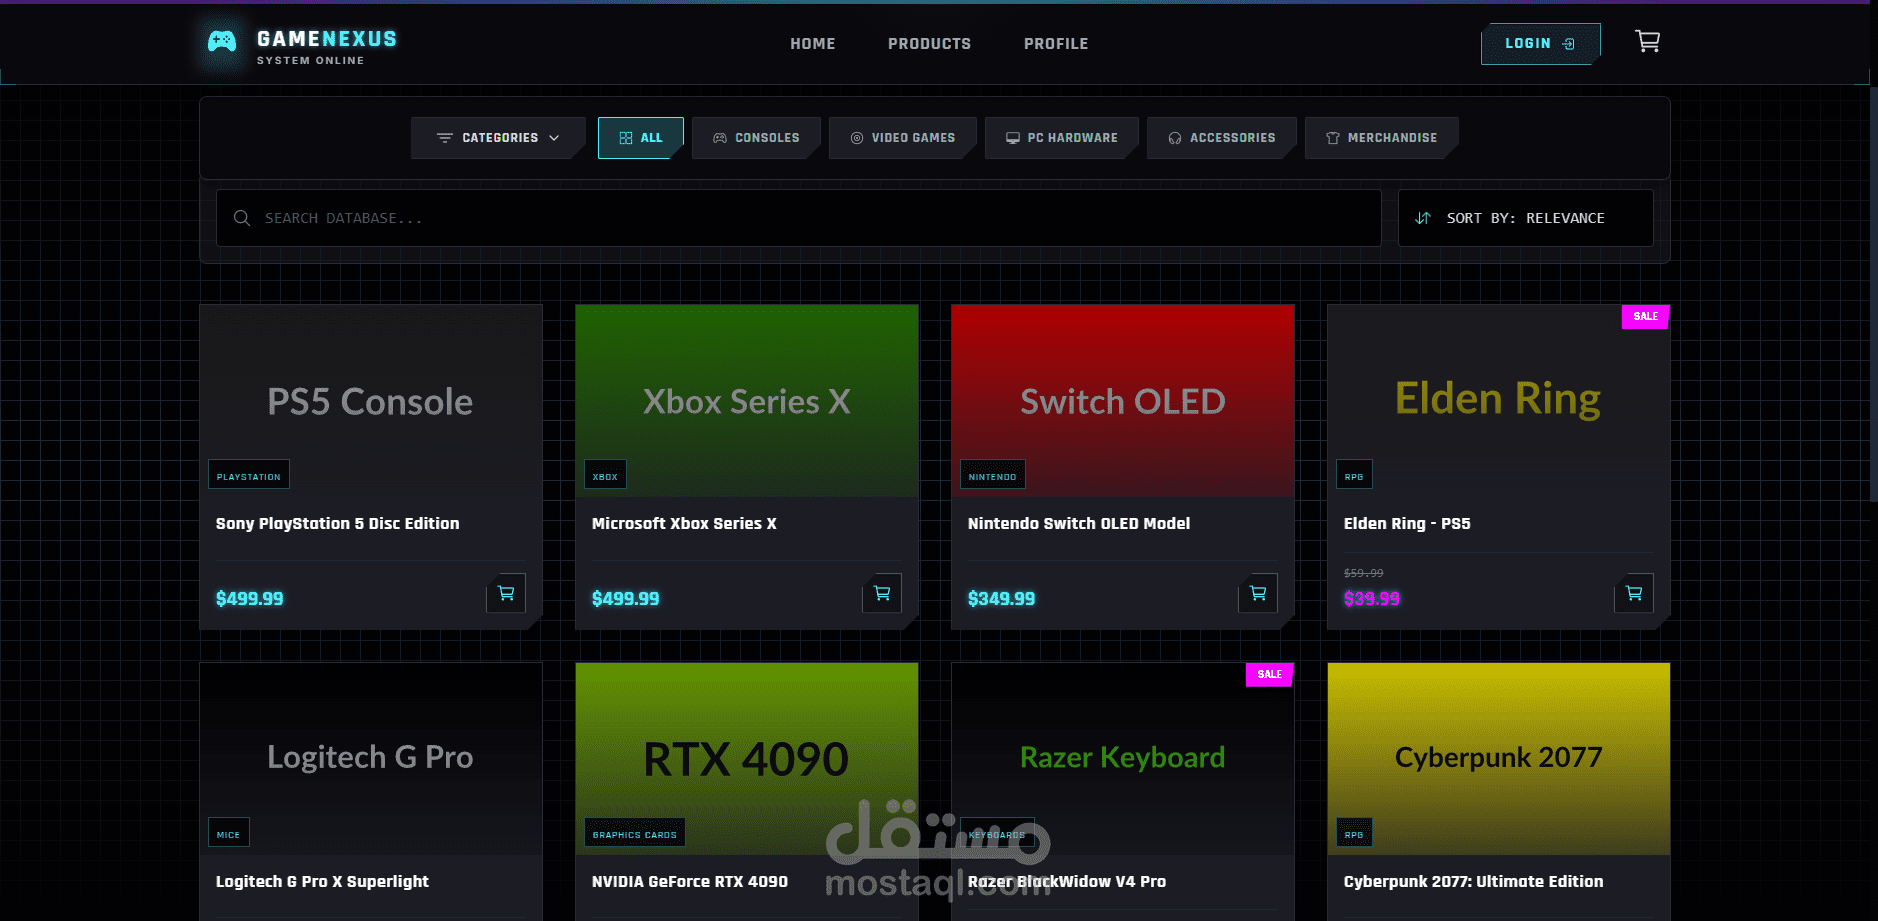
Task: Click the Xbox category tag
Action: point(605,475)
